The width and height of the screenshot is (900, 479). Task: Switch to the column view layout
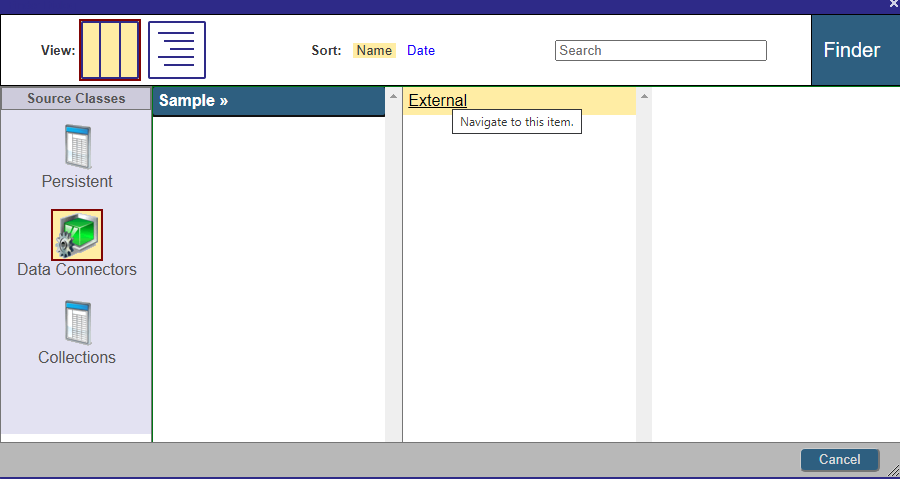tap(110, 50)
